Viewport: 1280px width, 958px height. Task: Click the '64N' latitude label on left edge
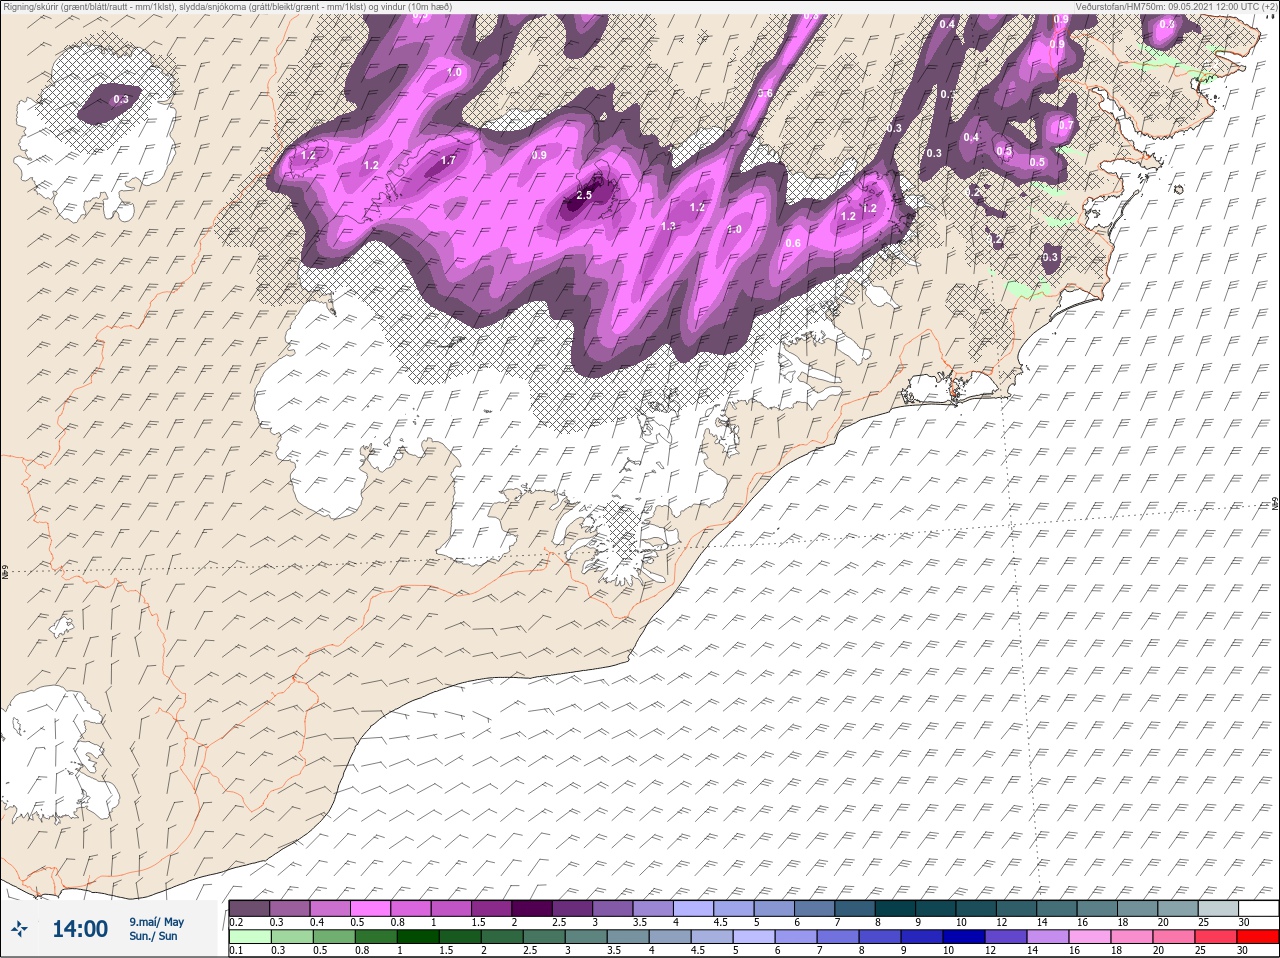[5, 574]
